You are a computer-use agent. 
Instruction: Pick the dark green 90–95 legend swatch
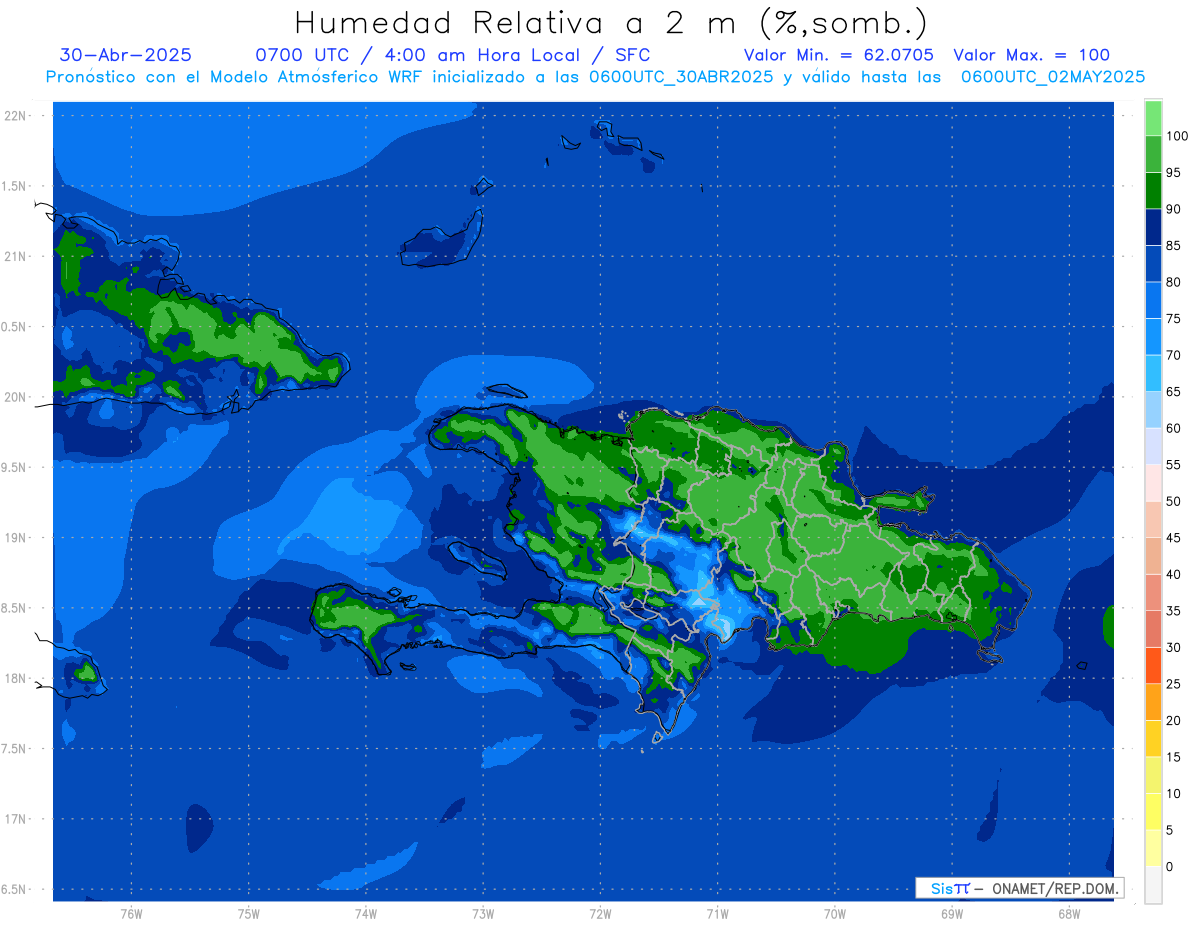(1153, 191)
